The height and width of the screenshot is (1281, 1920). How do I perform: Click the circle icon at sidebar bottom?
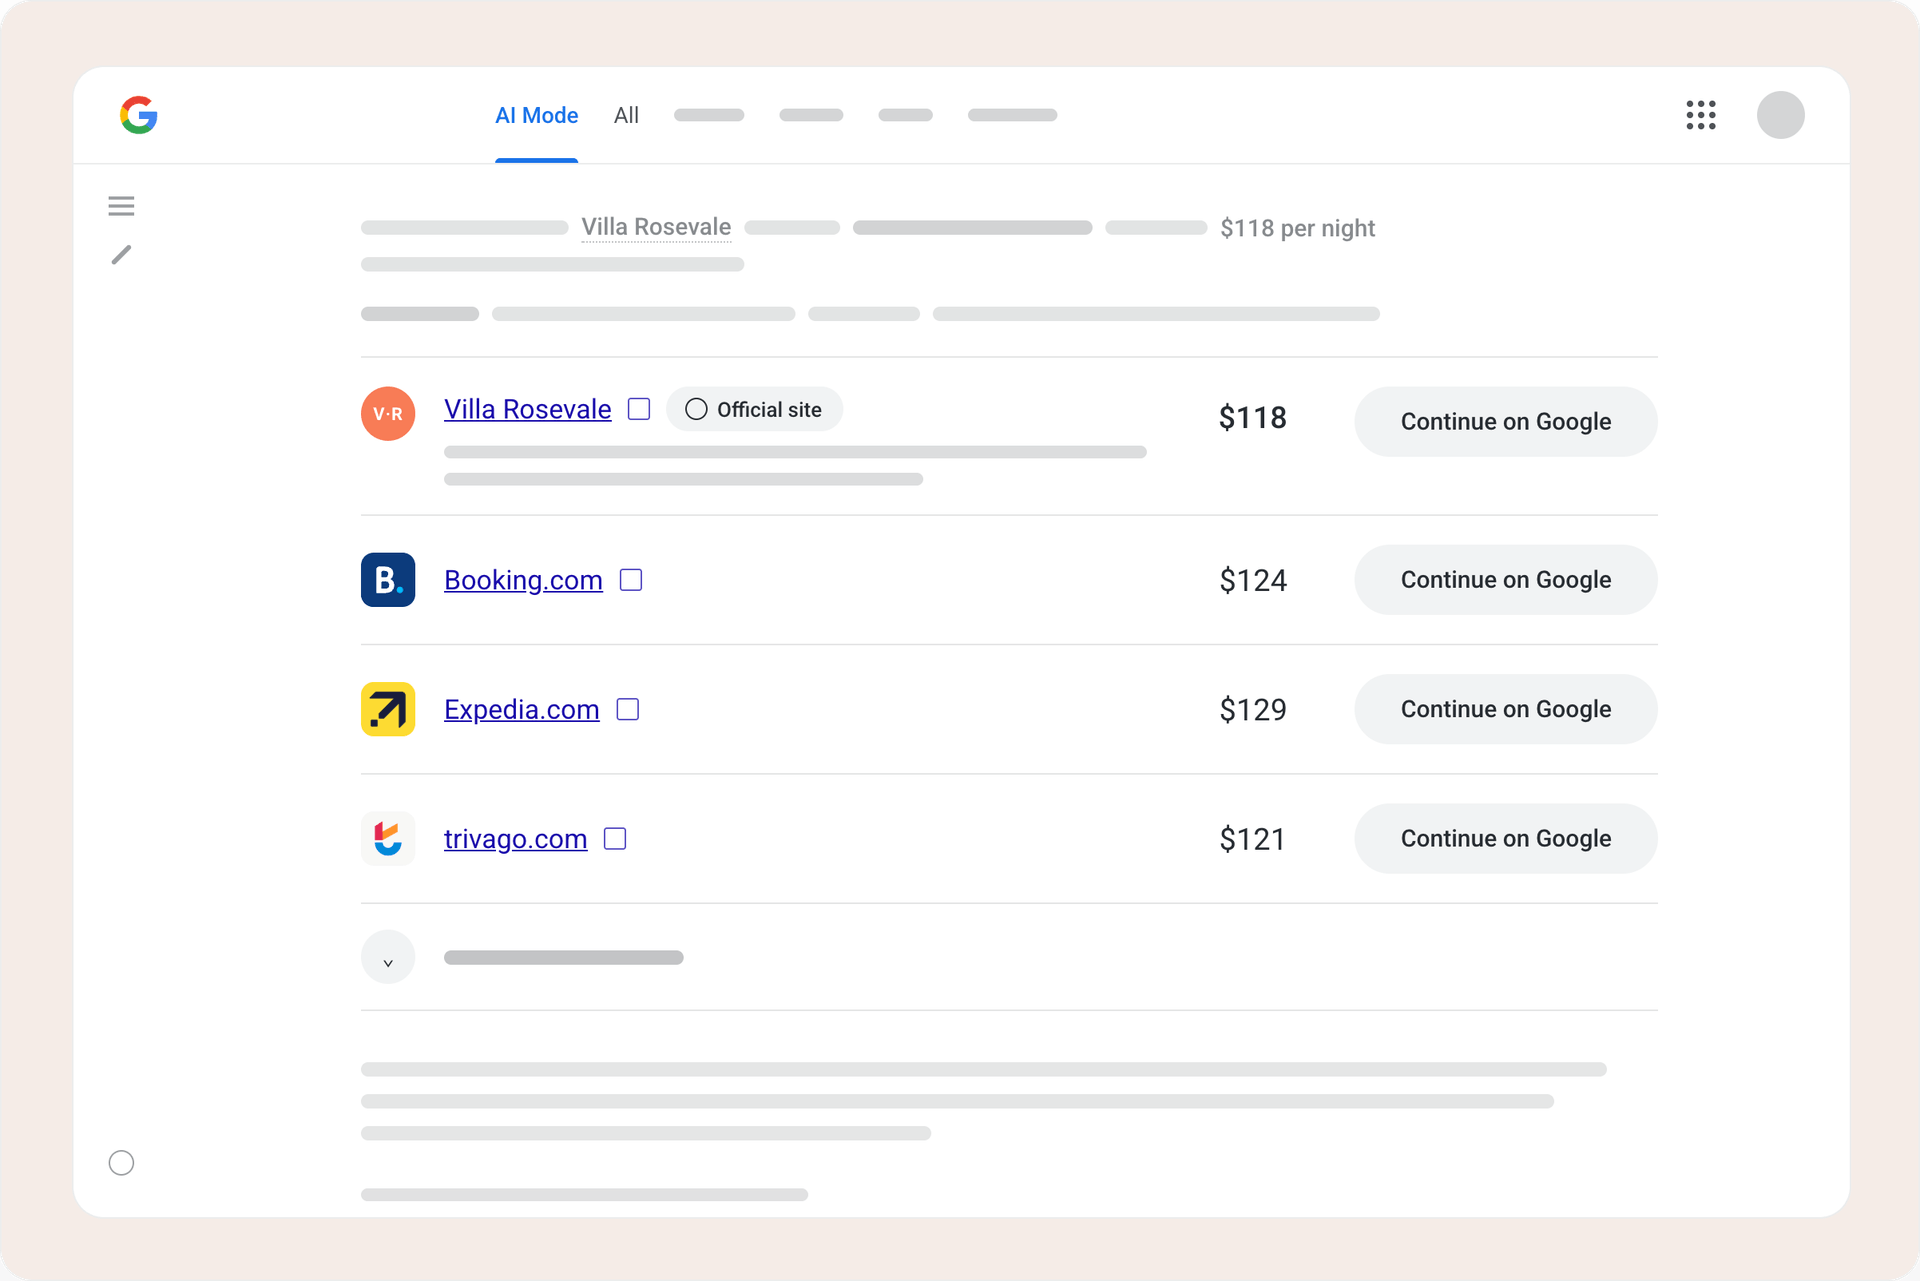click(121, 1163)
